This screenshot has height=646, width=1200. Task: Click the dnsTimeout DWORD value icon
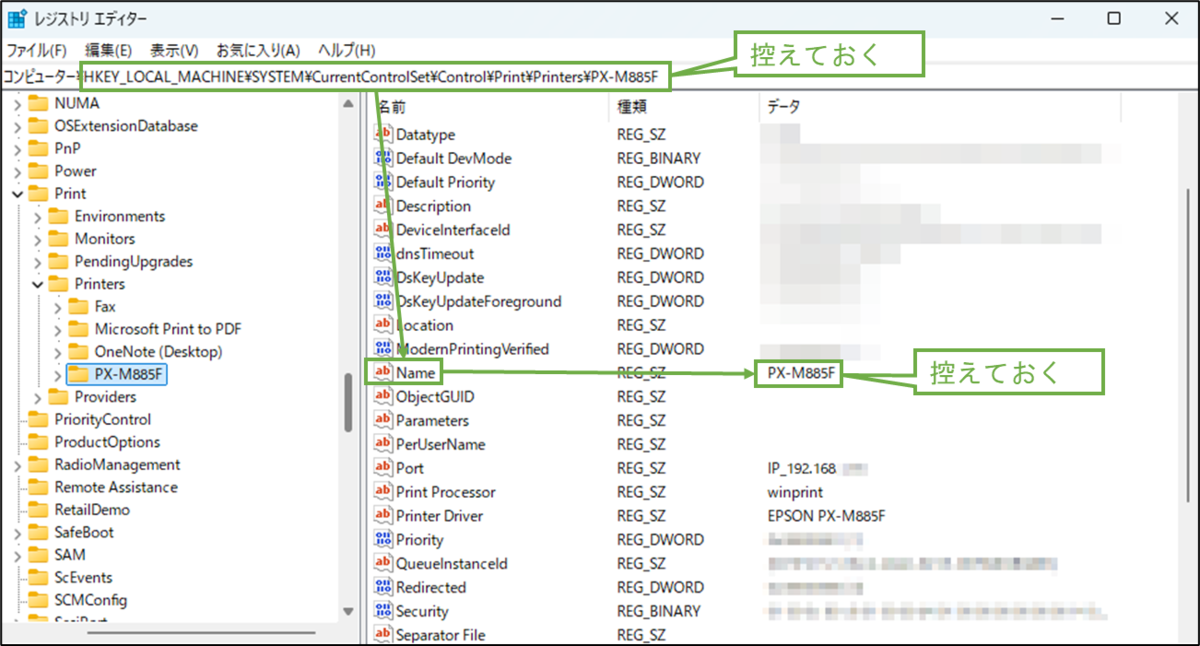pyautogui.click(x=383, y=254)
